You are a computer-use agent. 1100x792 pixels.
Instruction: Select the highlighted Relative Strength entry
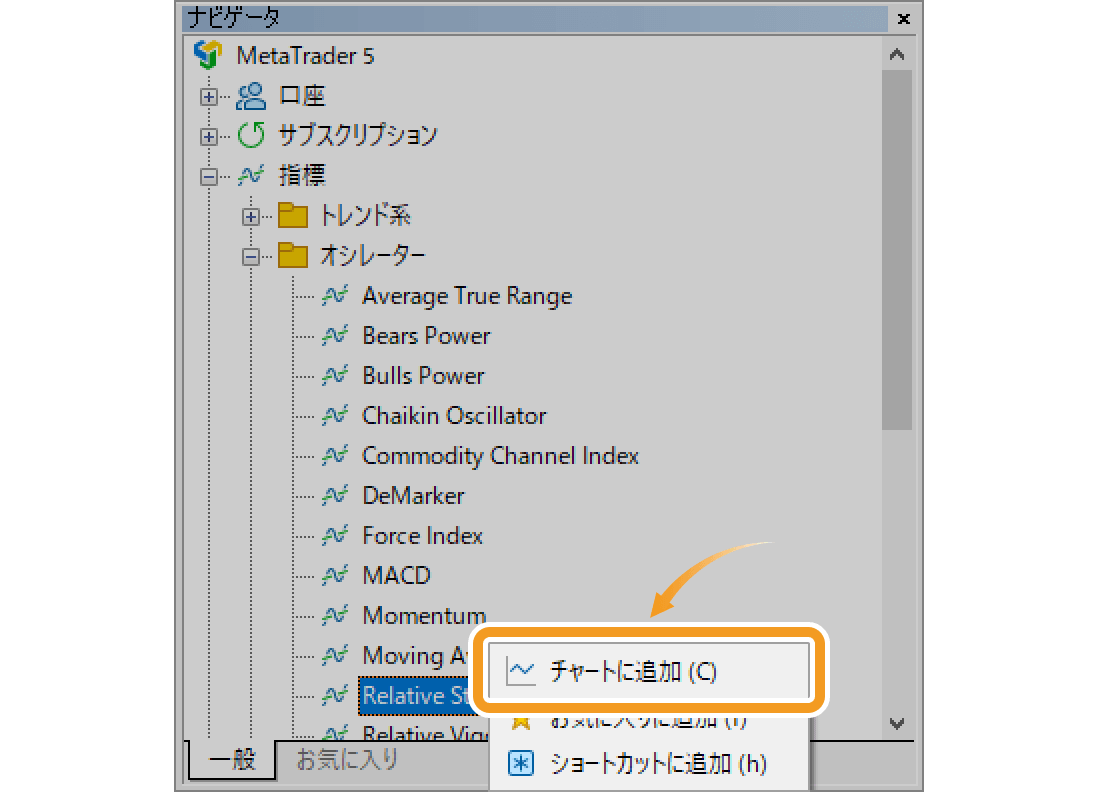point(415,696)
